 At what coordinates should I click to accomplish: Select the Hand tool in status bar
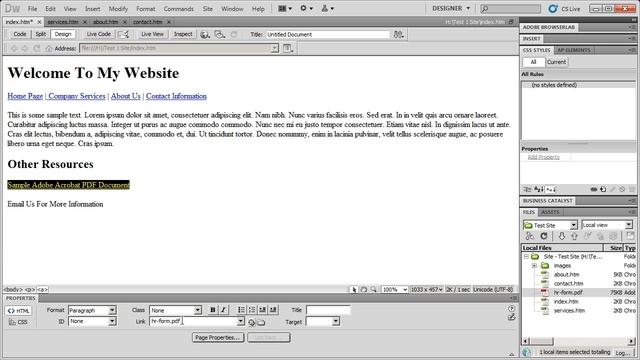[x=363, y=289]
